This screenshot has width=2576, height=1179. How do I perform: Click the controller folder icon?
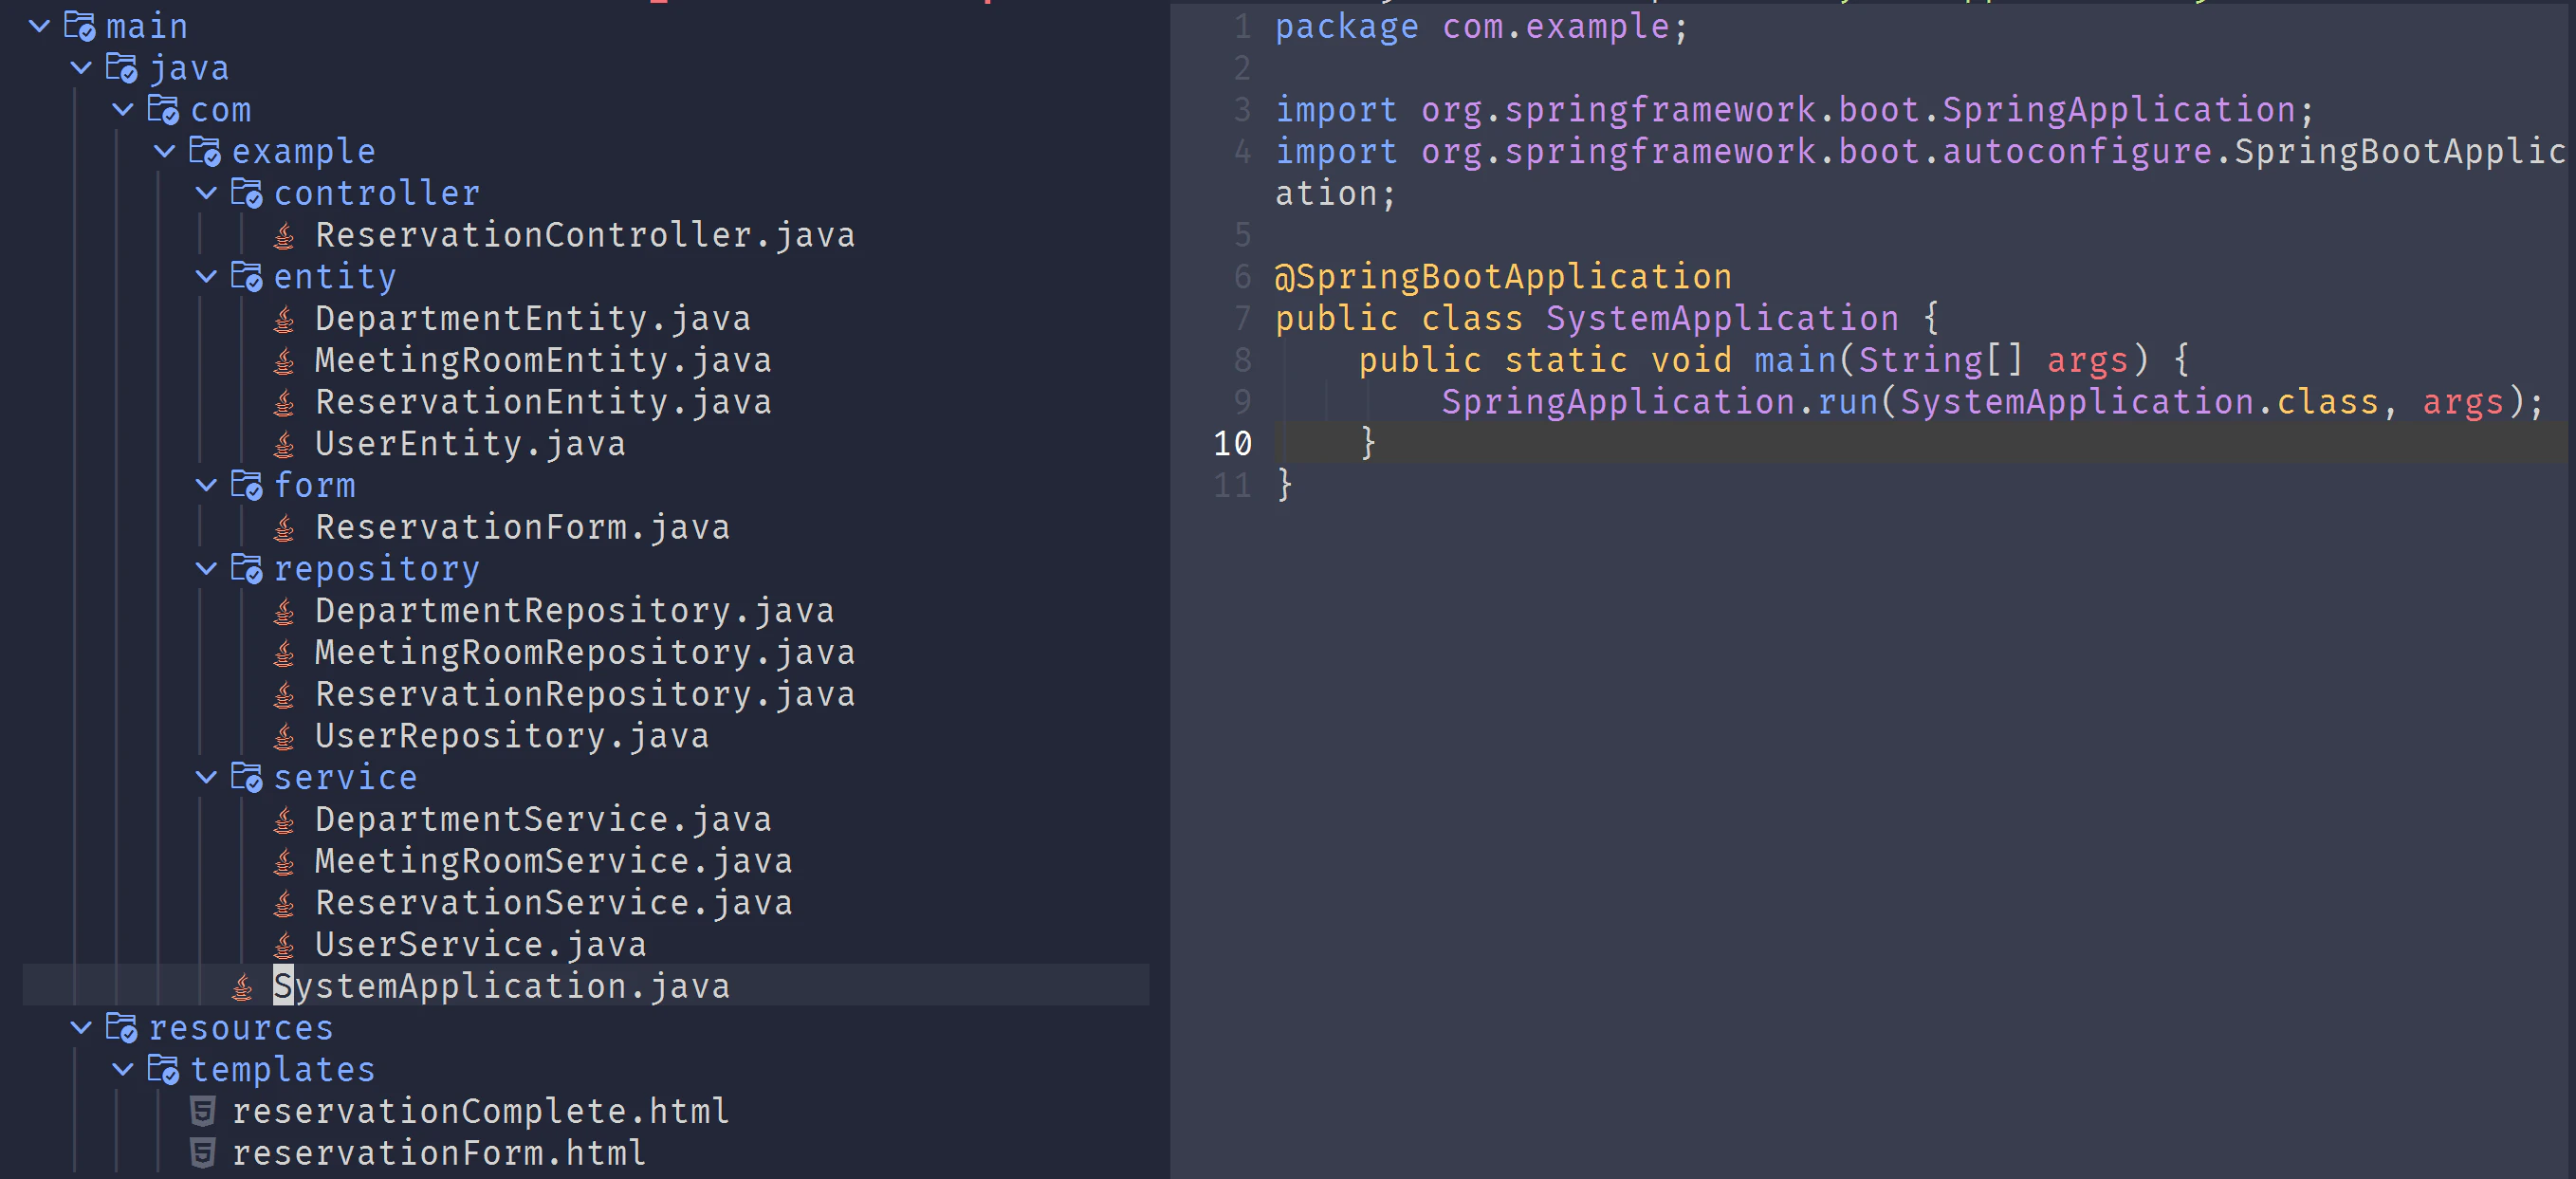coord(247,193)
